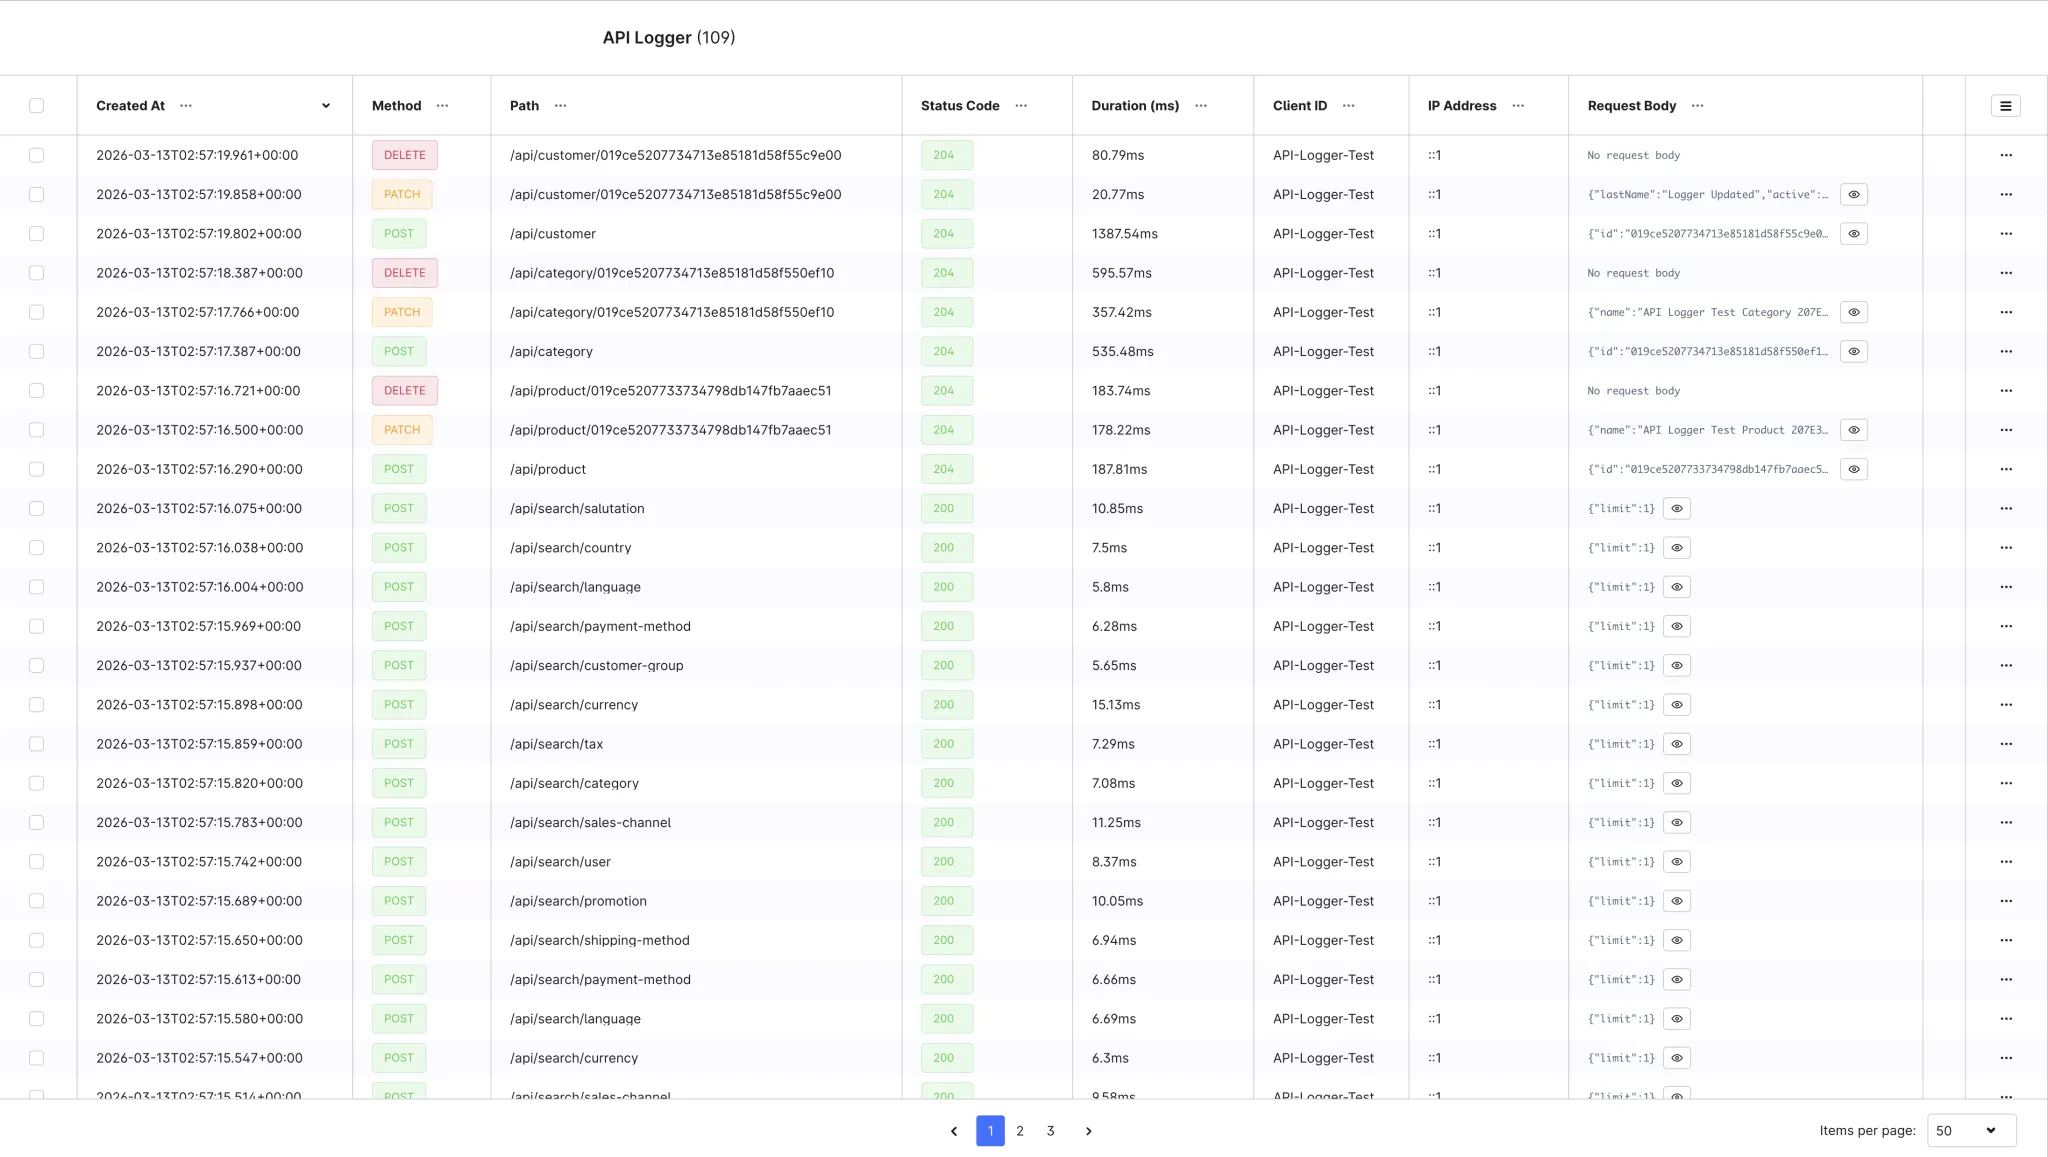This screenshot has height=1157, width=2048.
Task: Open the items per page dropdown
Action: [1970, 1131]
